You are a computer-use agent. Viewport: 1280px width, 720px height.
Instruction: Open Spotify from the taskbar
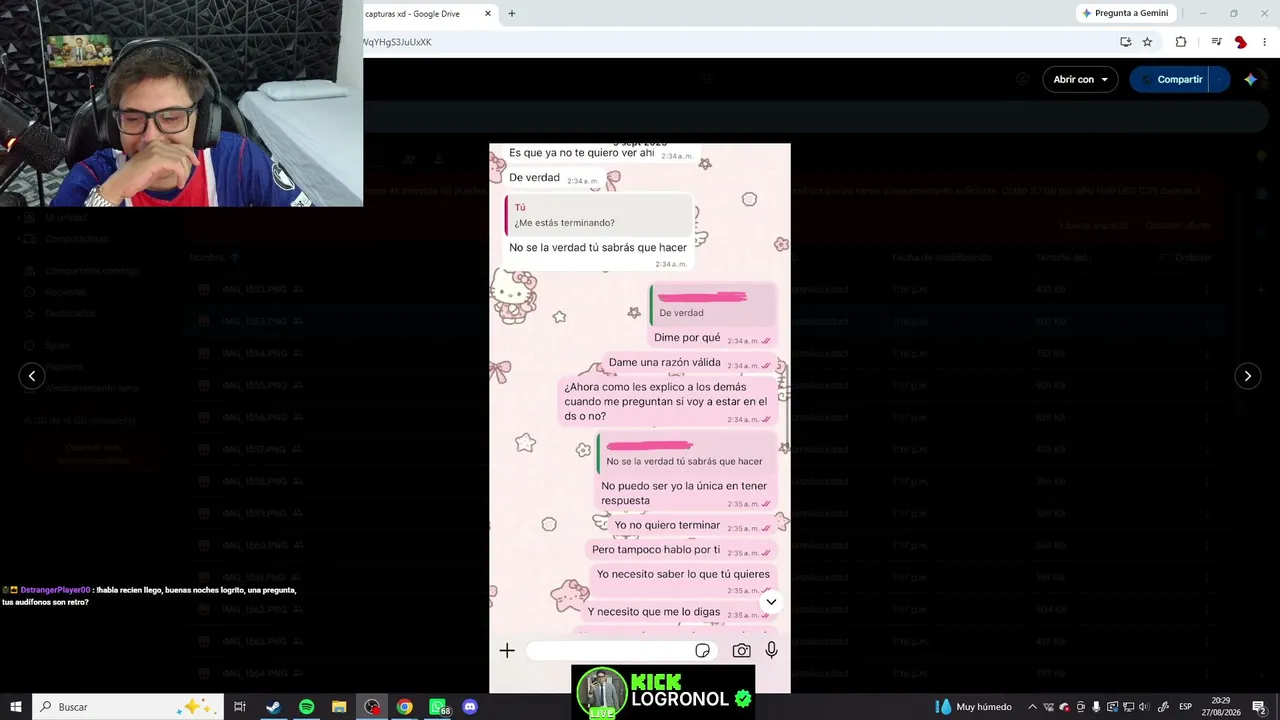coord(306,707)
